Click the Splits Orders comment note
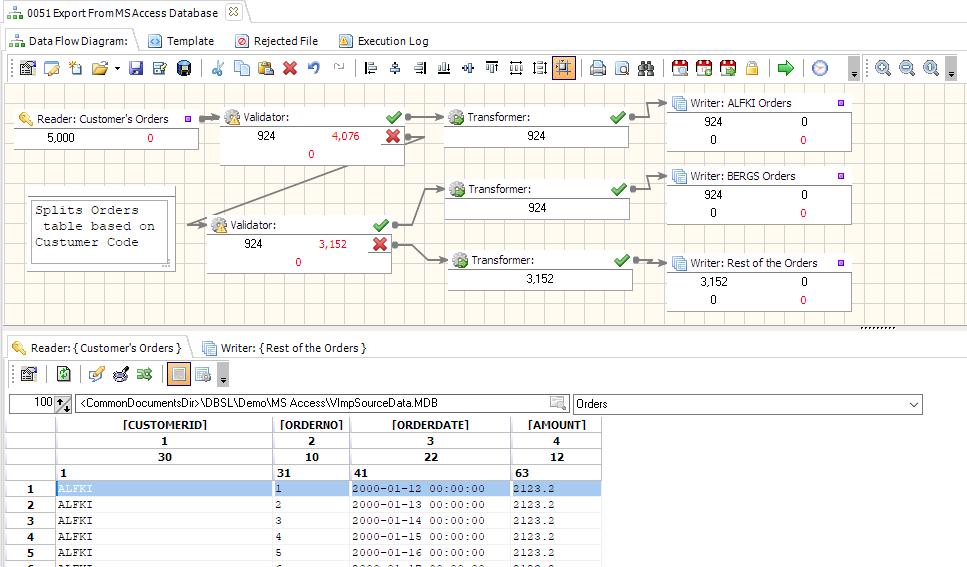 [100, 230]
